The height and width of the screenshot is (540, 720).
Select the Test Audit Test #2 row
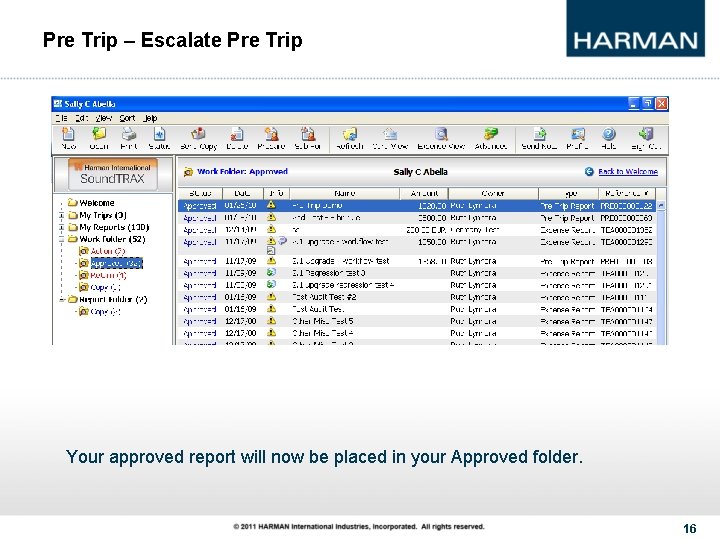(416, 297)
